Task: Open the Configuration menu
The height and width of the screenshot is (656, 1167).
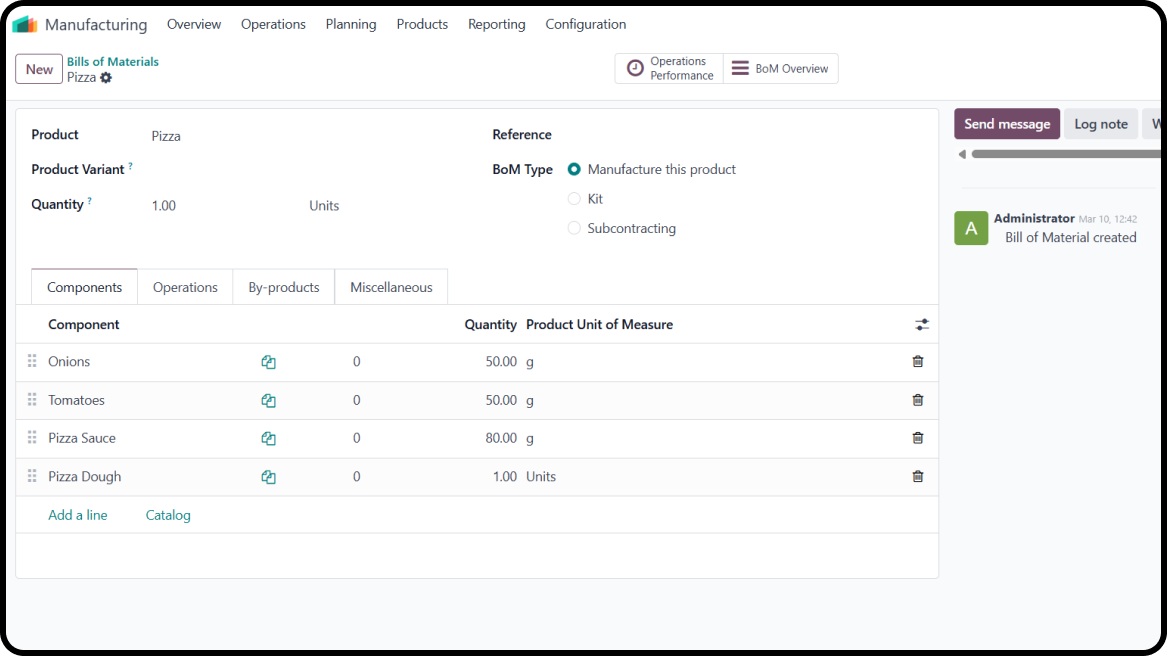Action: [585, 24]
